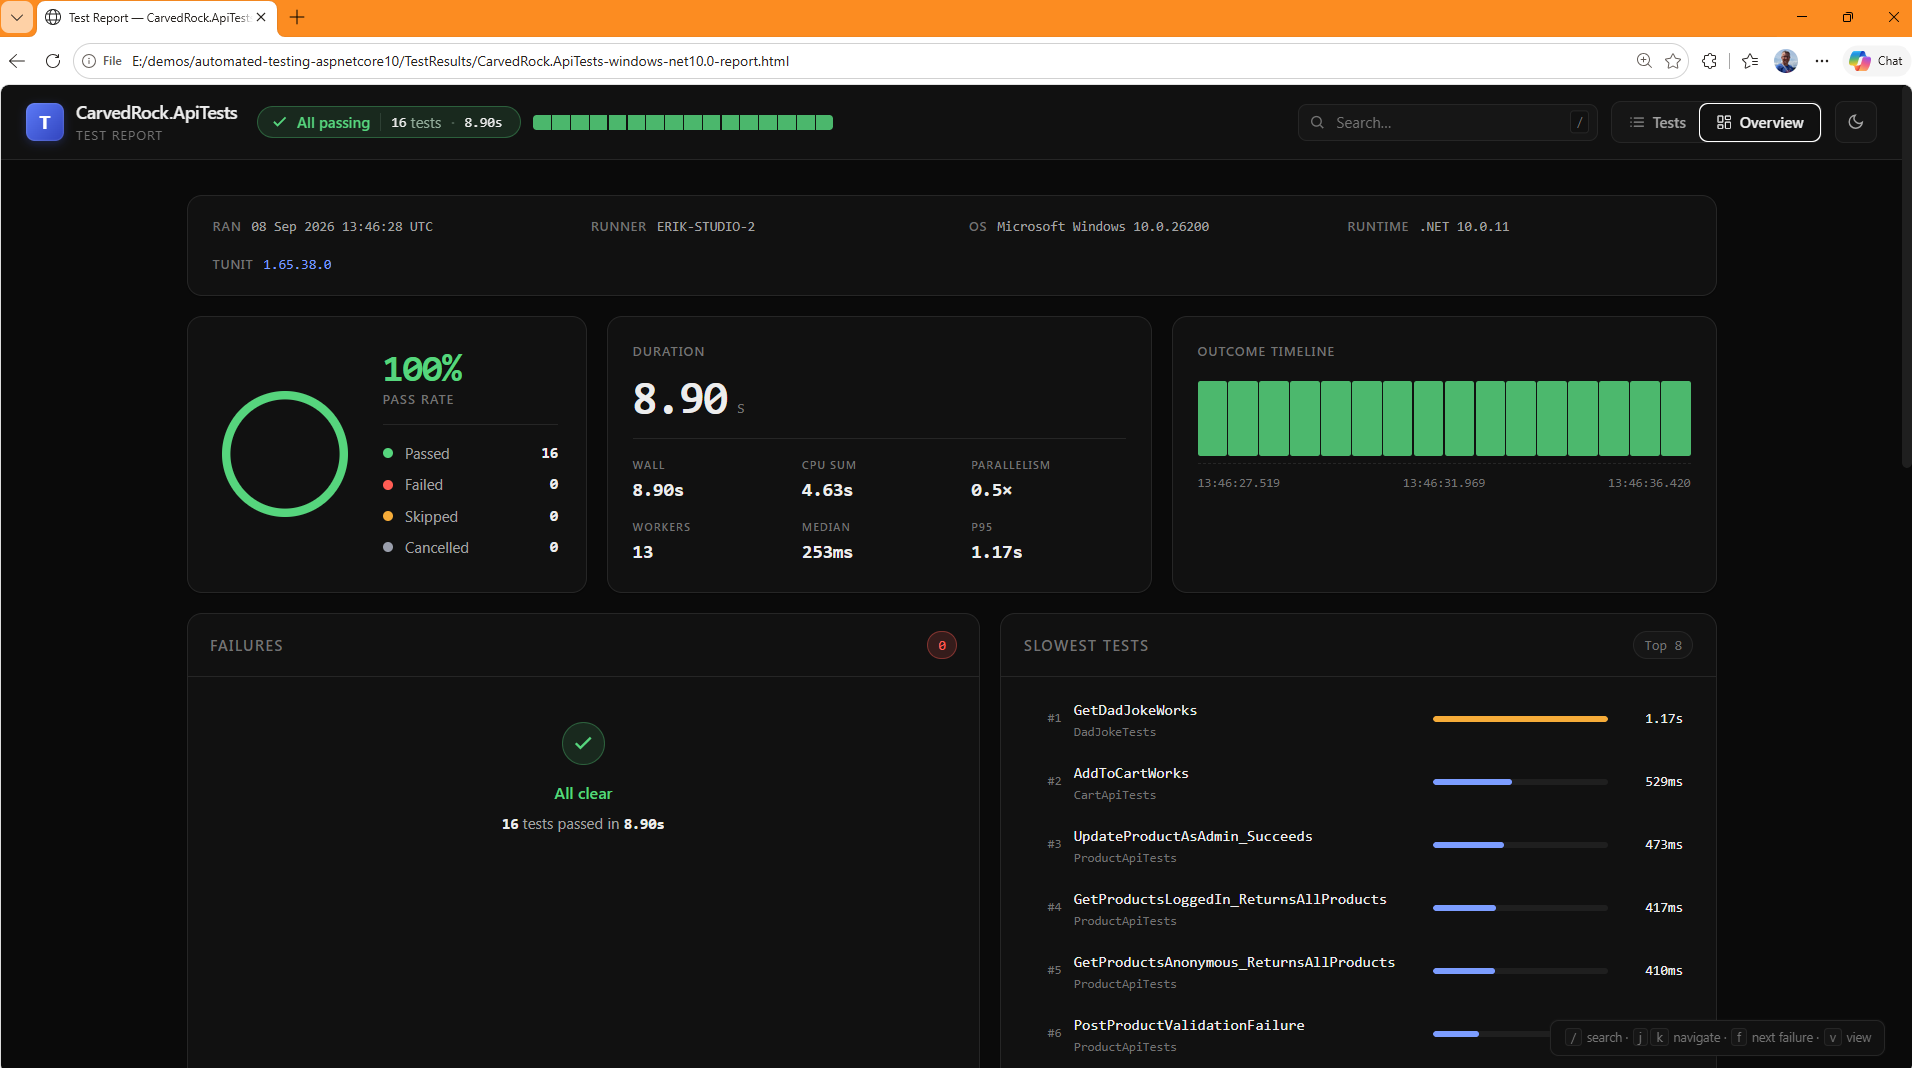The image size is (1912, 1068).
Task: Click the P95 1.17s value
Action: pos(996,552)
